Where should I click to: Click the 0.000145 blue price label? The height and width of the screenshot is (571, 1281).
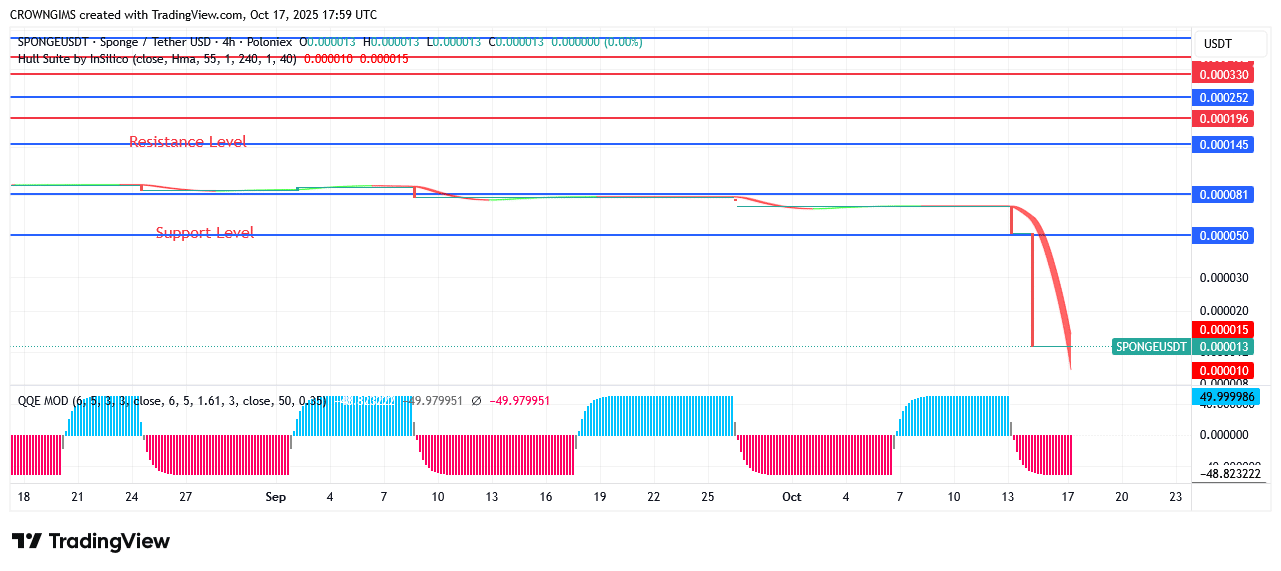pyautogui.click(x=1224, y=145)
